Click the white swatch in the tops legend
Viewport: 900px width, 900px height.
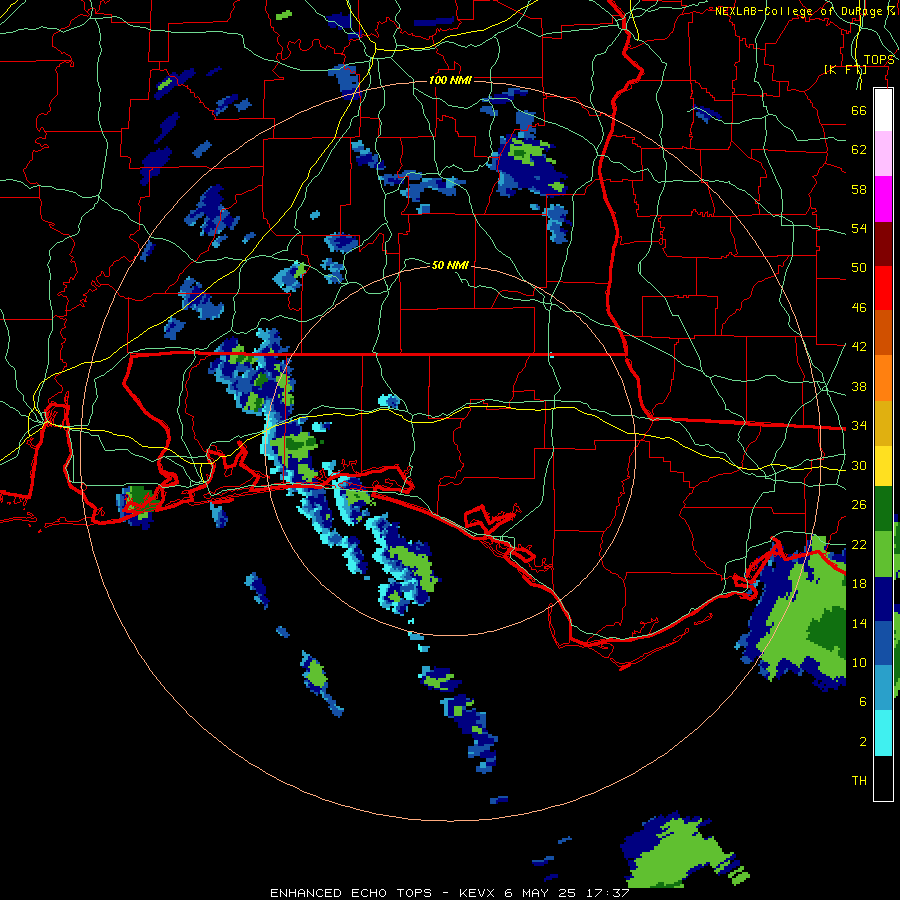click(883, 110)
